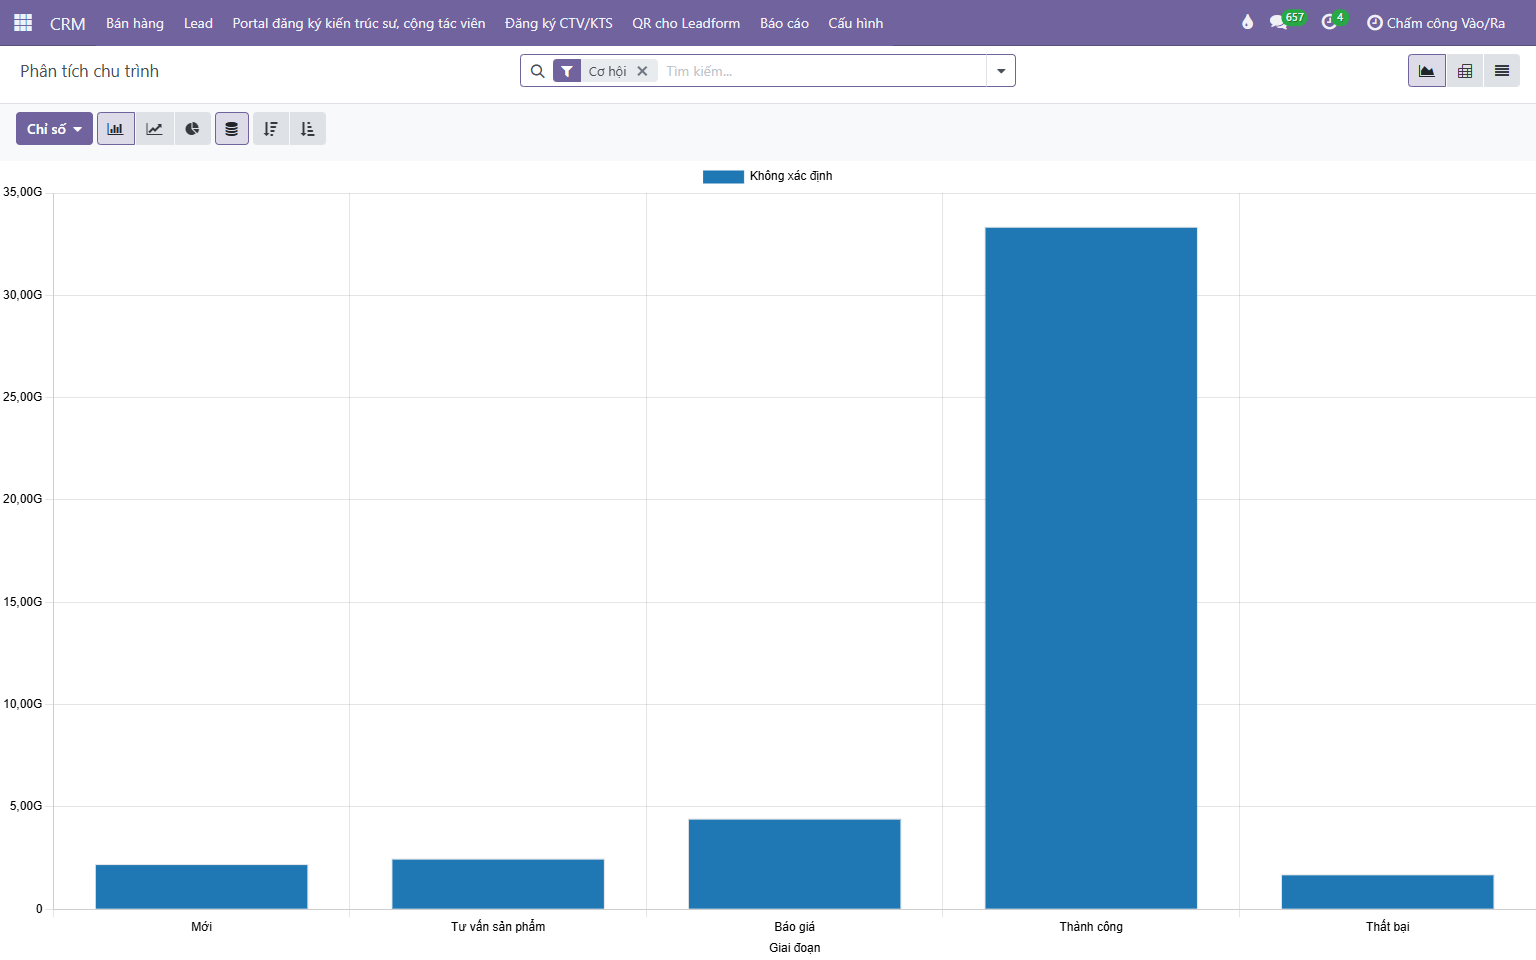Click the search magnifier icon
Screen dimensions: 1536x960
click(537, 71)
